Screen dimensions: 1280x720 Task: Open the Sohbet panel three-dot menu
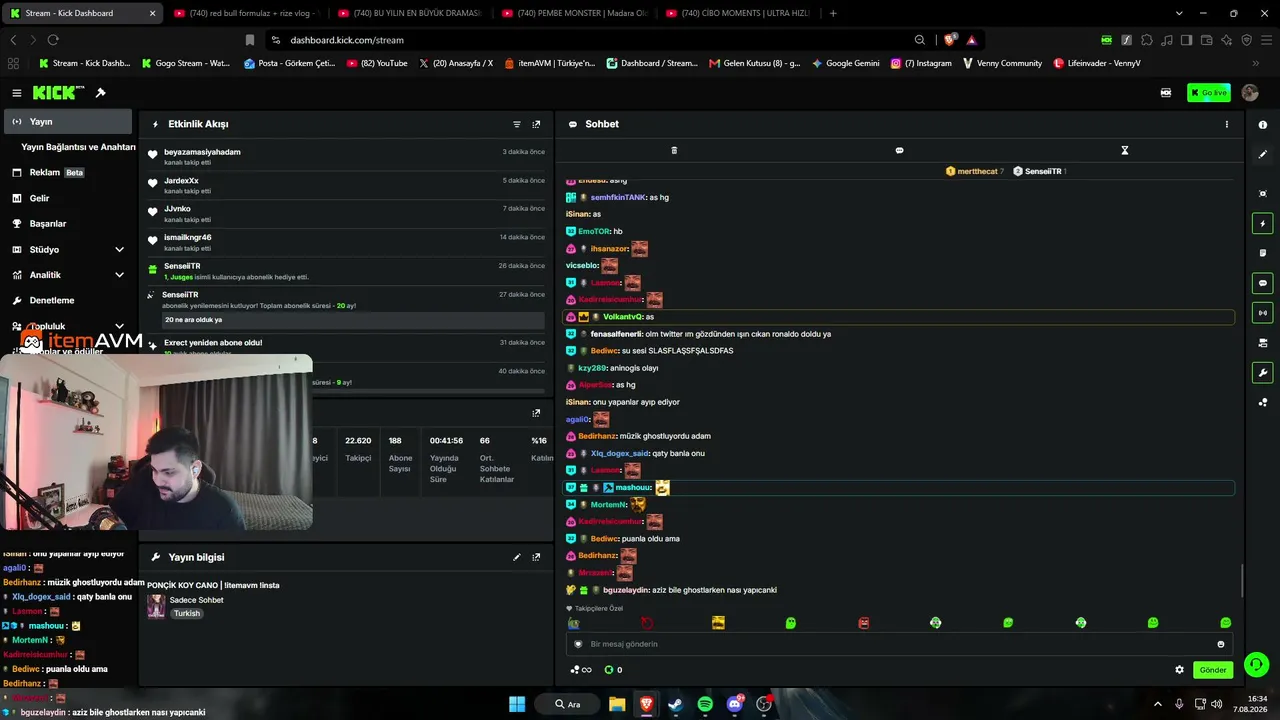[x=1227, y=124]
